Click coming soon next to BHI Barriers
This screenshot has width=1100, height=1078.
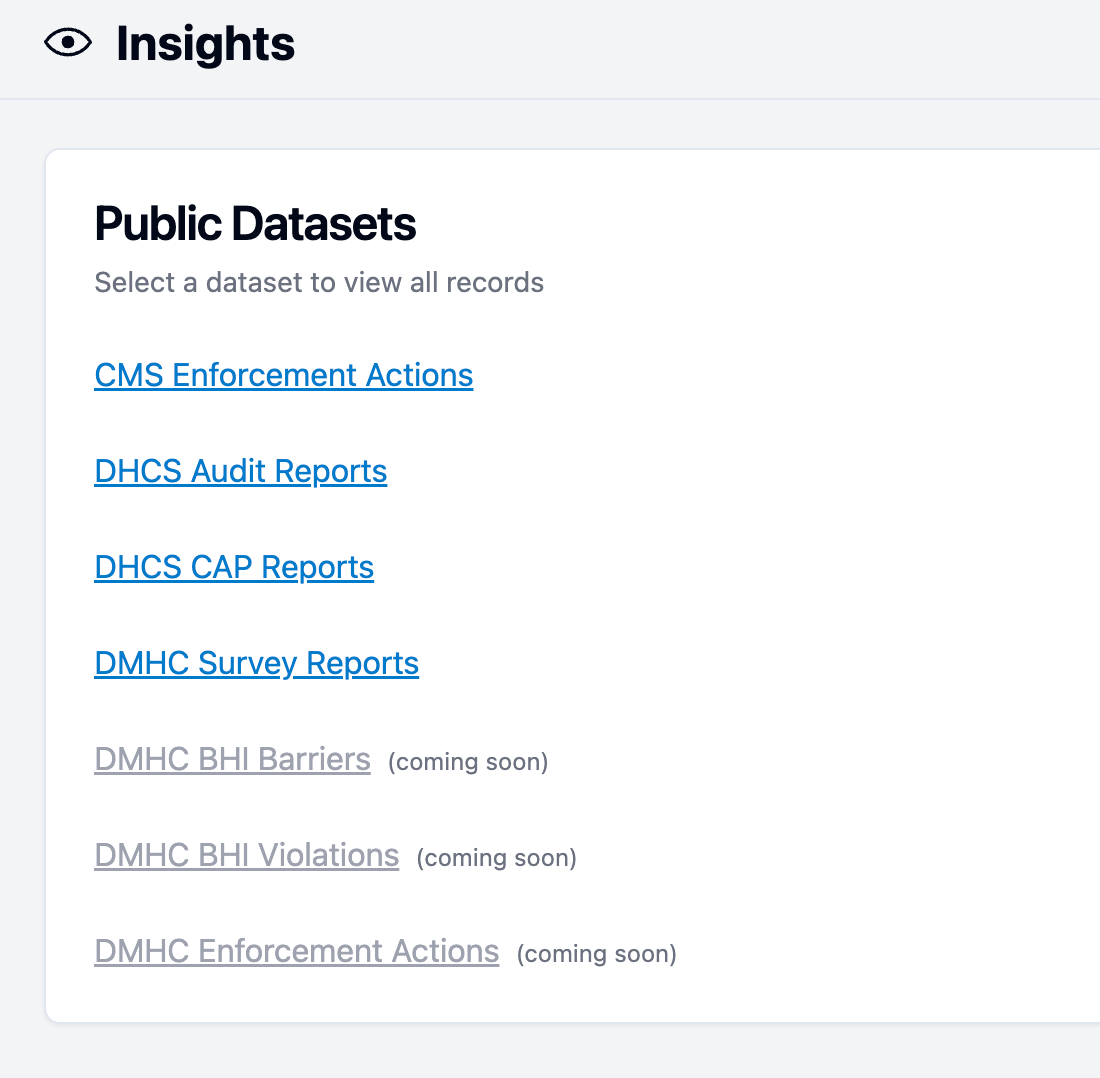[467, 762]
